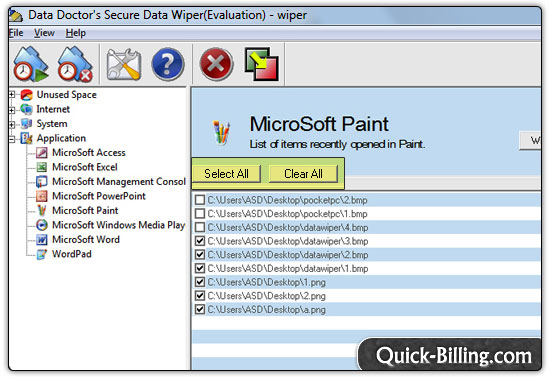Viewport: 550px width, 377px height.
Task: Uncheck the Desktop\2.png checkbox
Action: [x=200, y=296]
